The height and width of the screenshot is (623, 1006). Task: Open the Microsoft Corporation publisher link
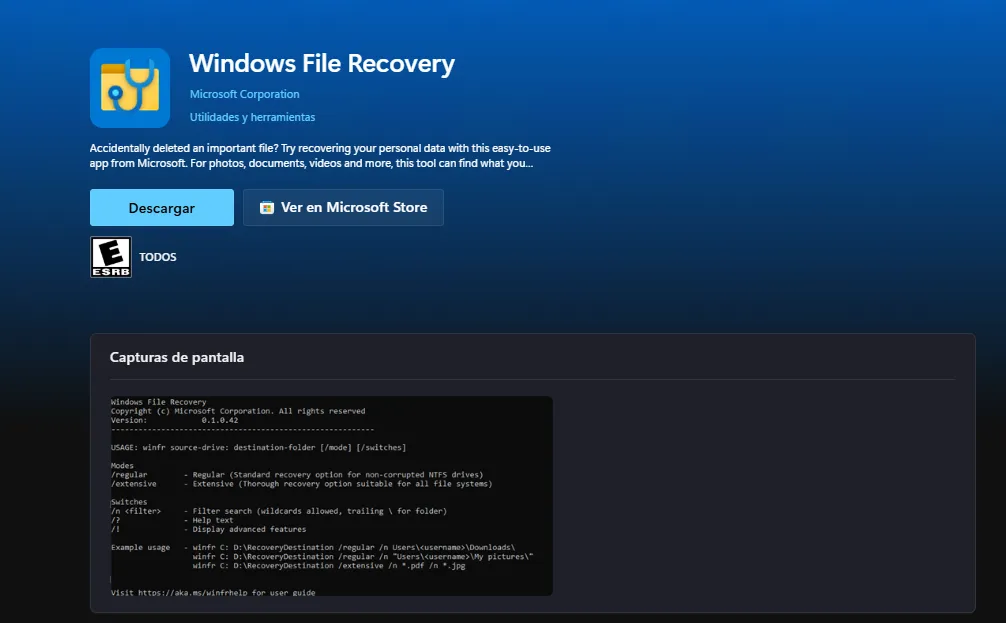point(244,94)
